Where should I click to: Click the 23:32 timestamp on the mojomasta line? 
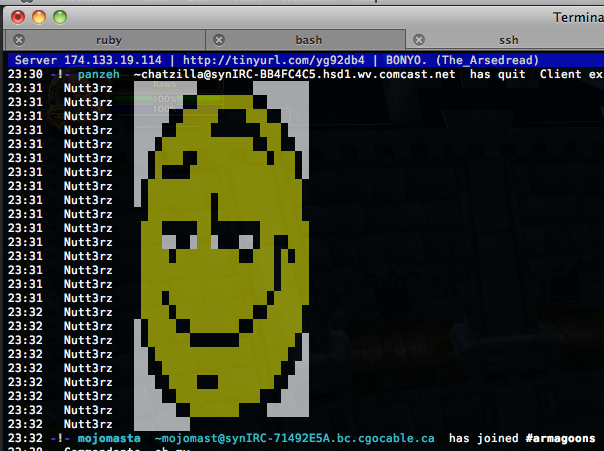click(x=25, y=438)
